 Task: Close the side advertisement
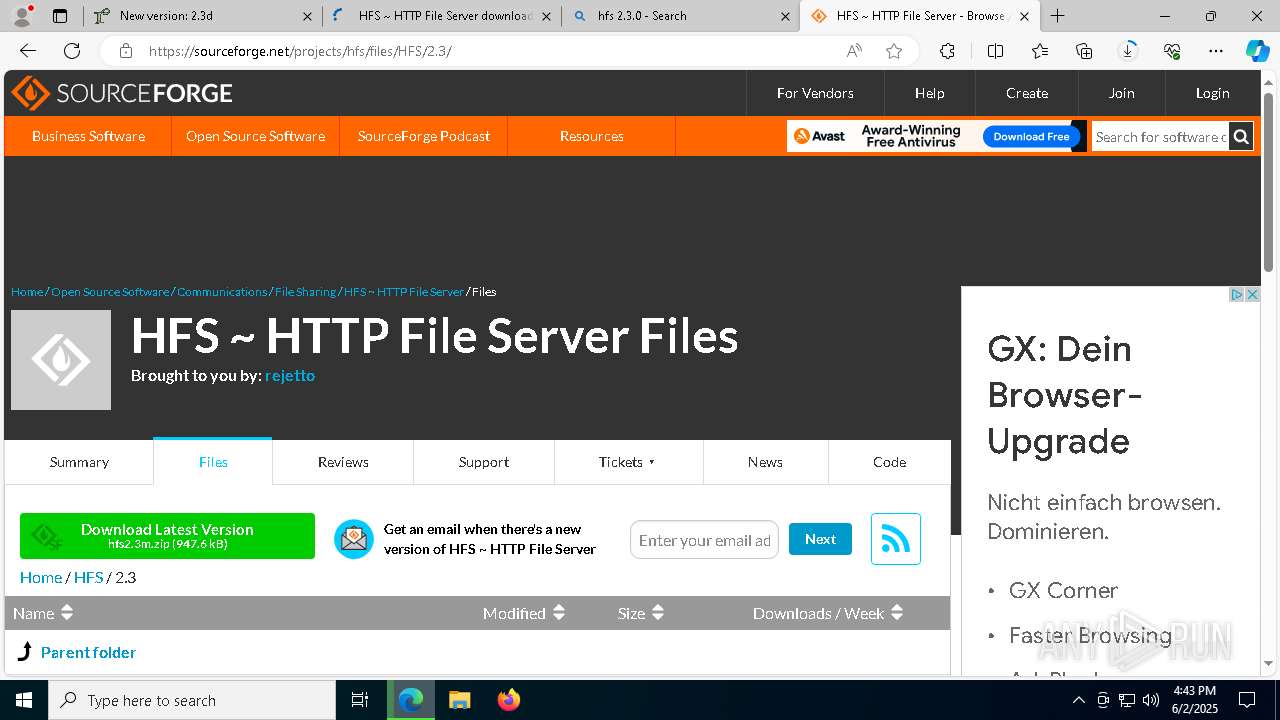tap(1252, 294)
